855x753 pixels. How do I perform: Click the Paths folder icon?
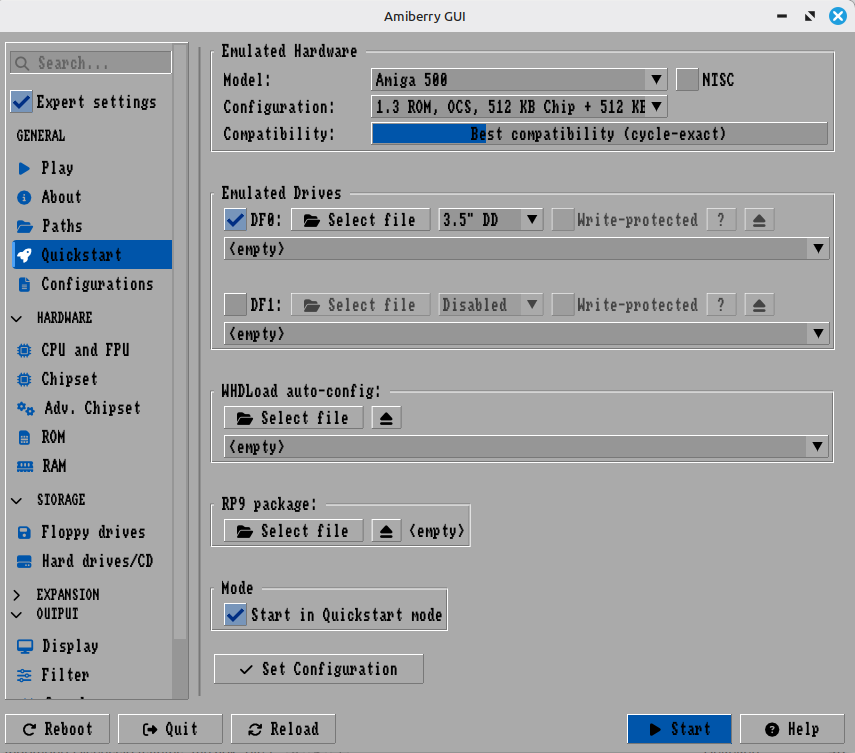pyautogui.click(x=25, y=226)
